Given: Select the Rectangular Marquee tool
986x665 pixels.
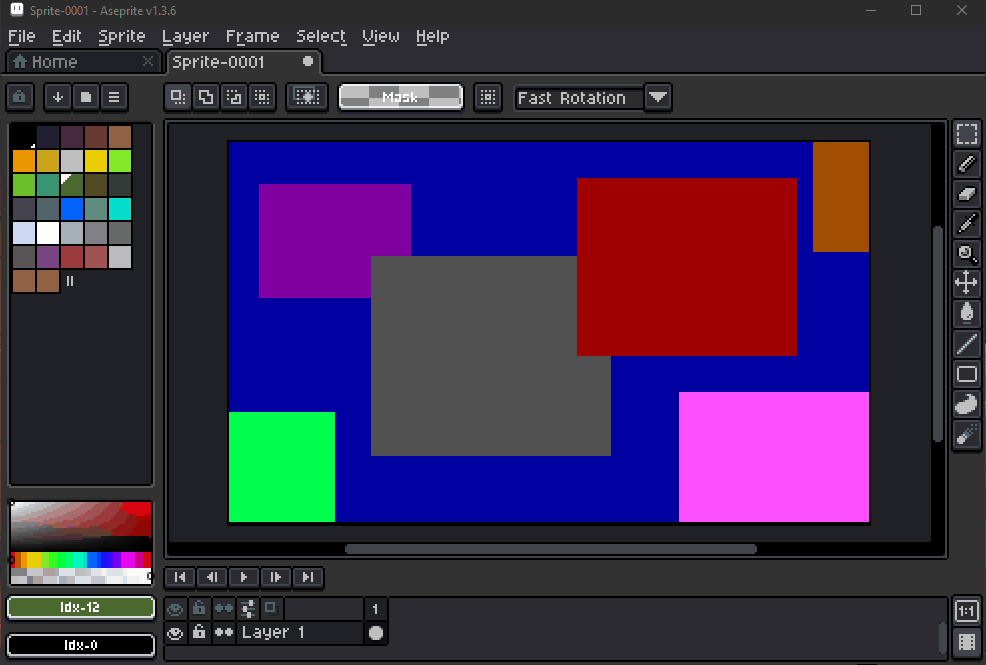Looking at the screenshot, I should point(966,133).
